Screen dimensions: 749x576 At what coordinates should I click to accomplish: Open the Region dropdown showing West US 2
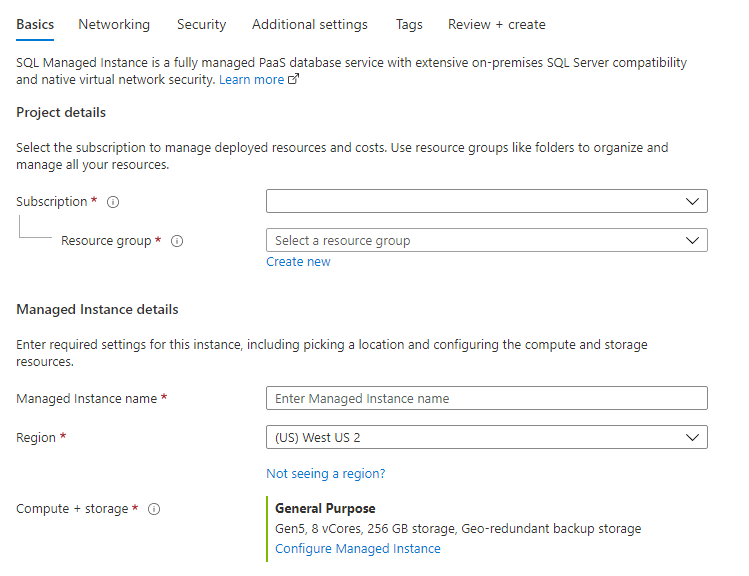point(487,437)
